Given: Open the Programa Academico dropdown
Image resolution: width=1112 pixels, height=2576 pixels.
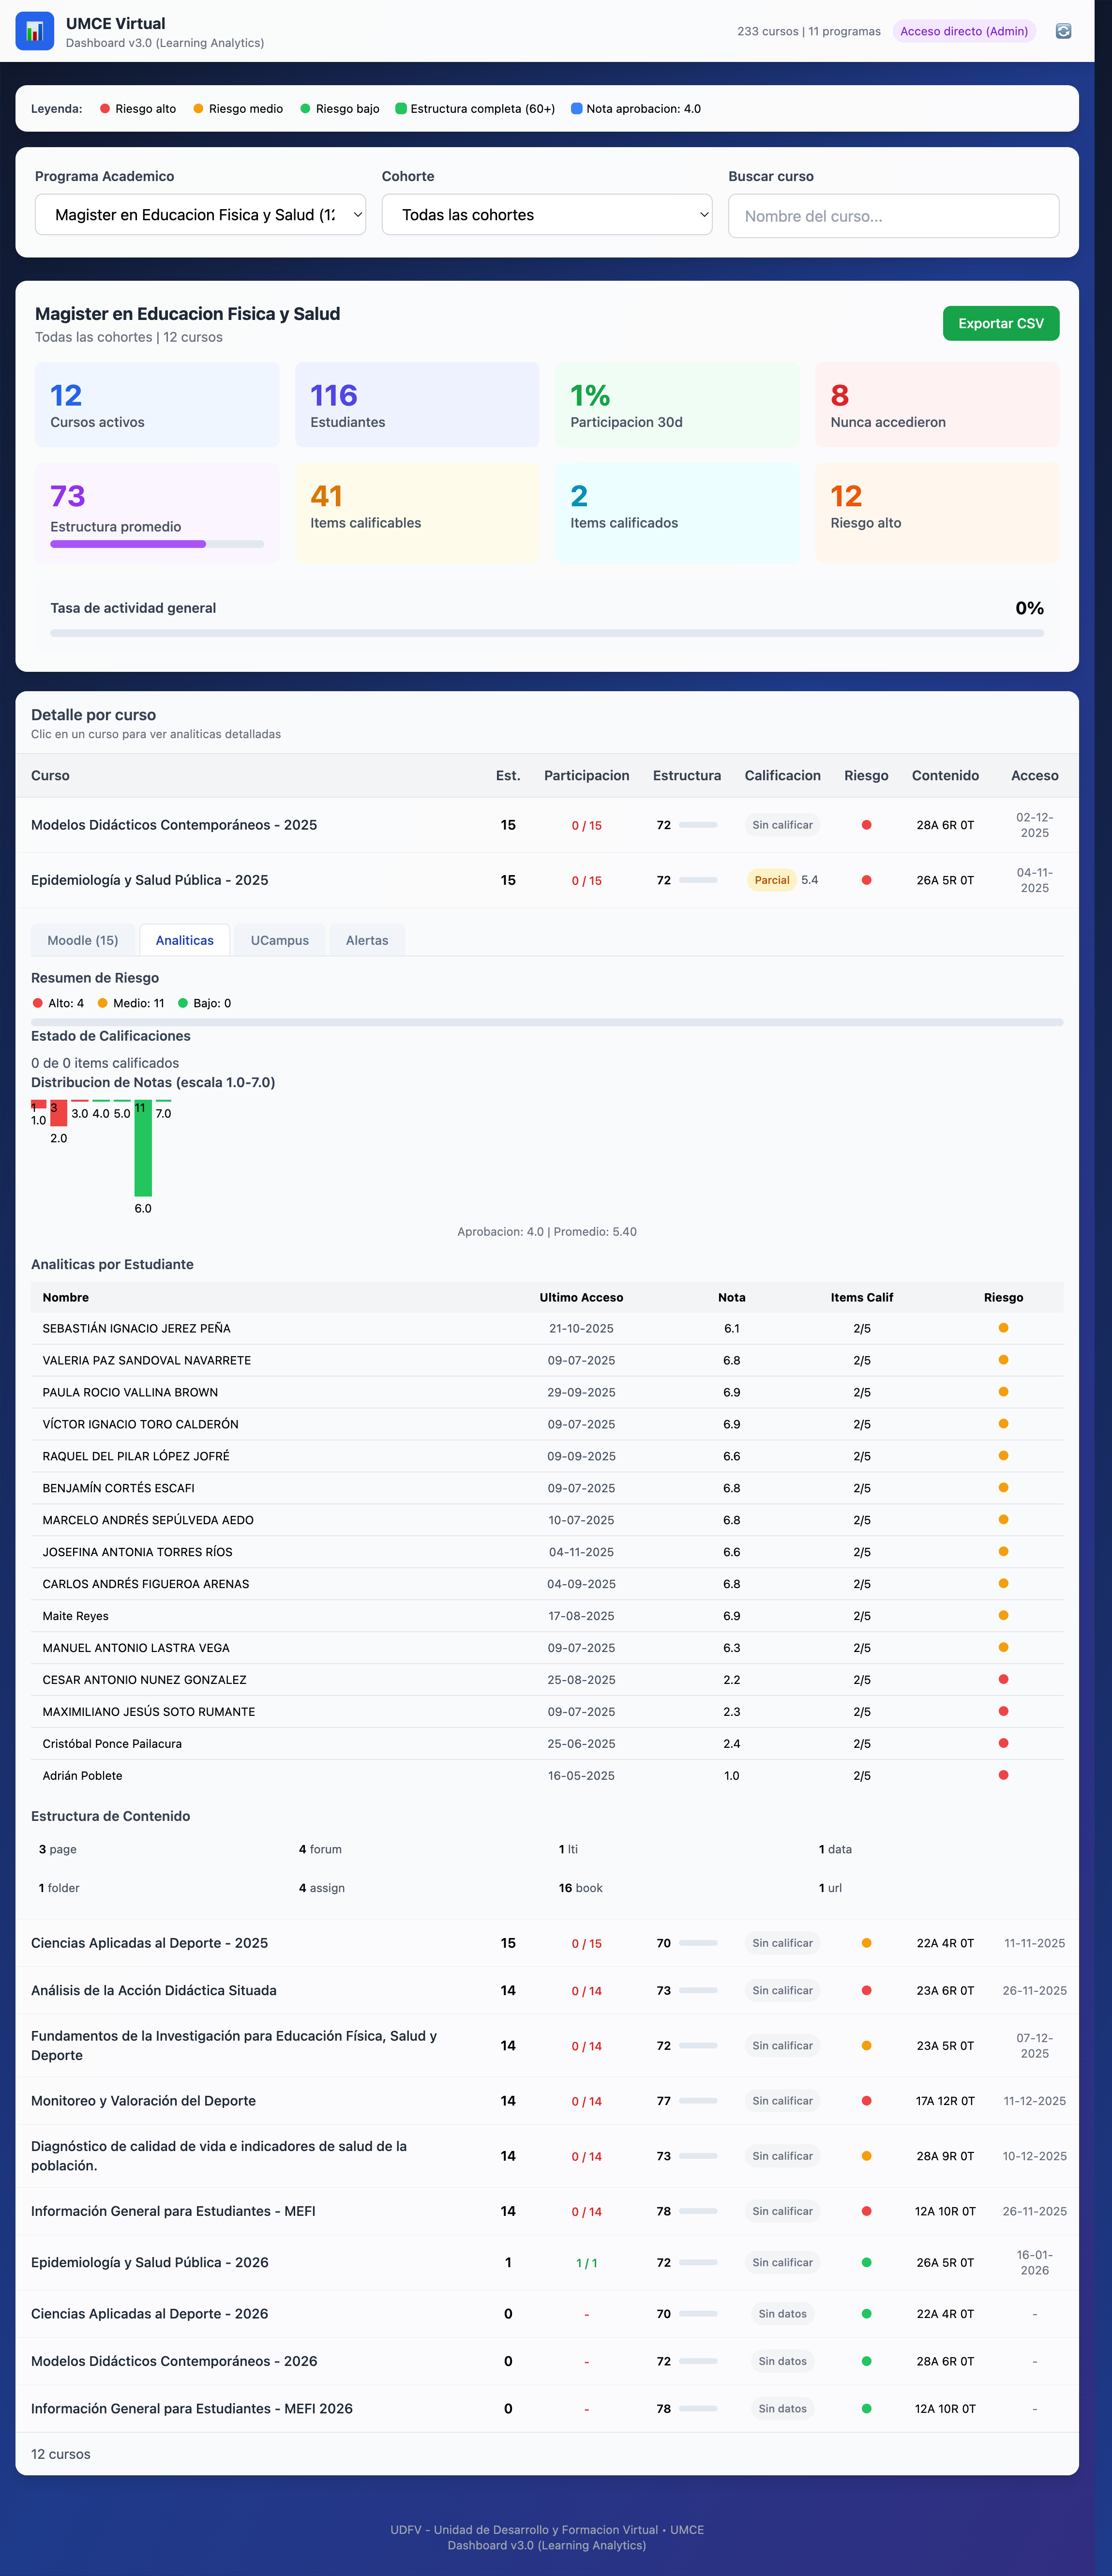Looking at the screenshot, I should coord(200,215).
